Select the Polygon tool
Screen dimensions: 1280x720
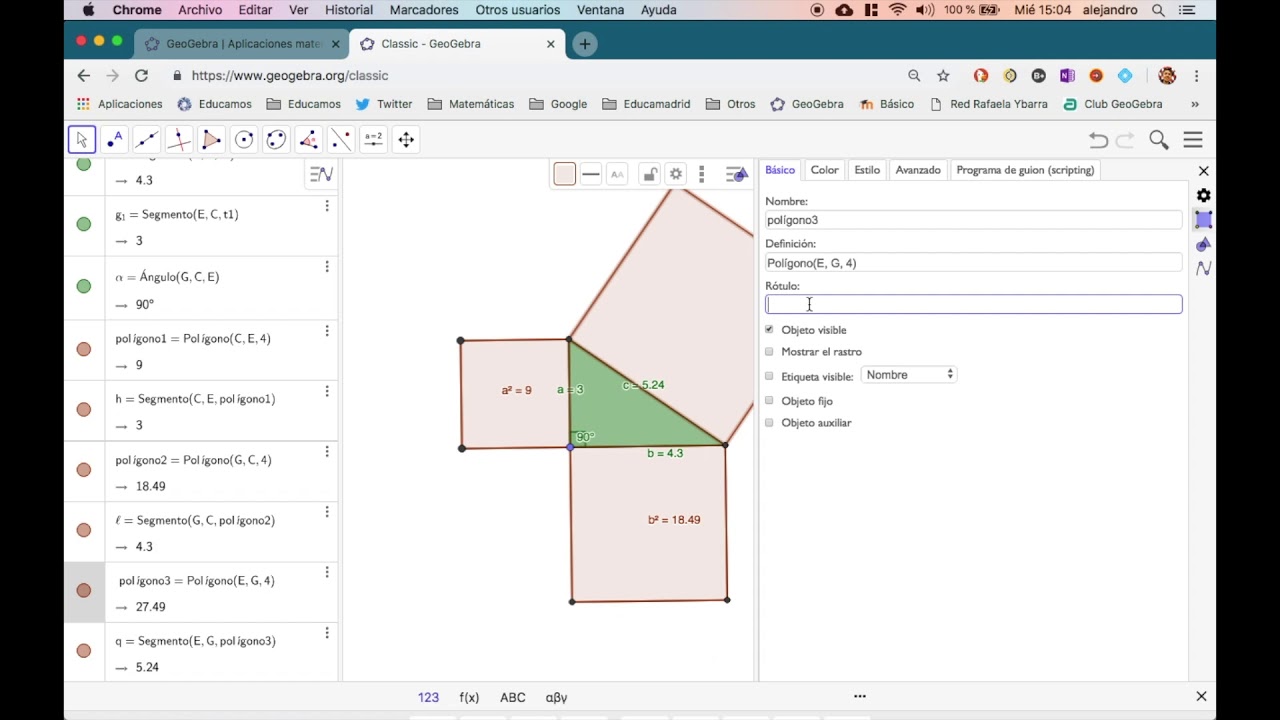click(x=211, y=140)
